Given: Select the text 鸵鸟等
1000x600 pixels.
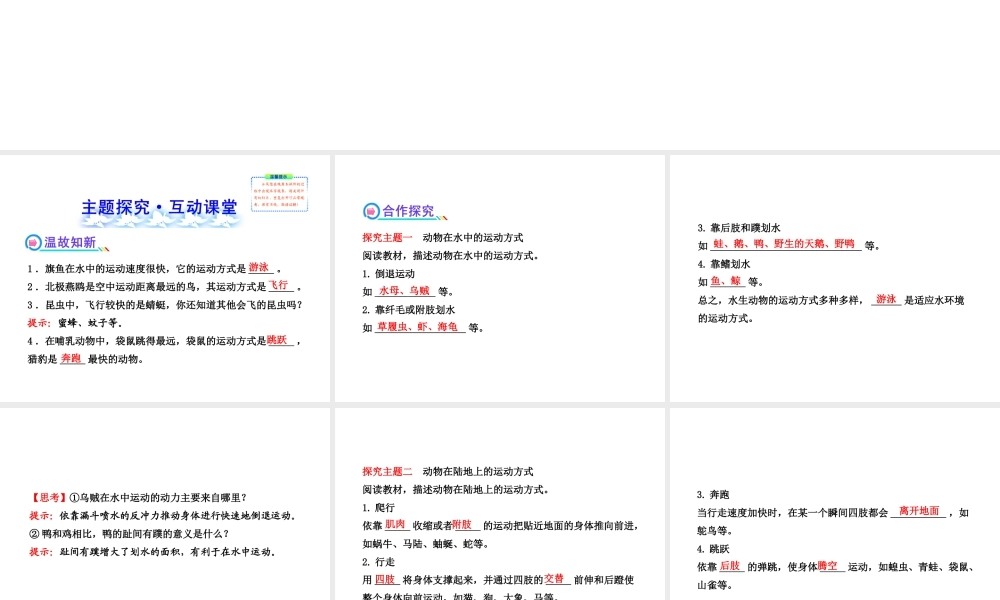Looking at the screenshot, I should pos(715,530).
